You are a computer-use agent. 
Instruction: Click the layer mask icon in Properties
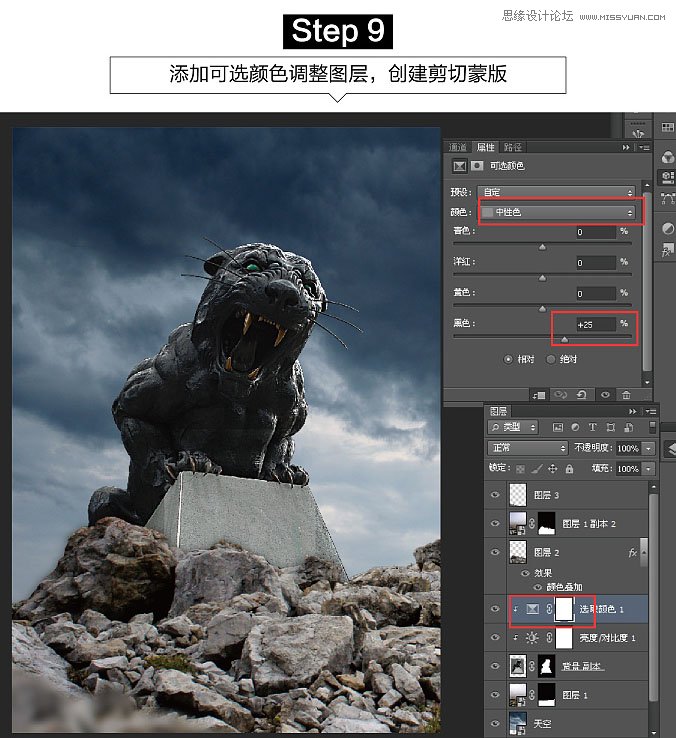click(x=477, y=166)
